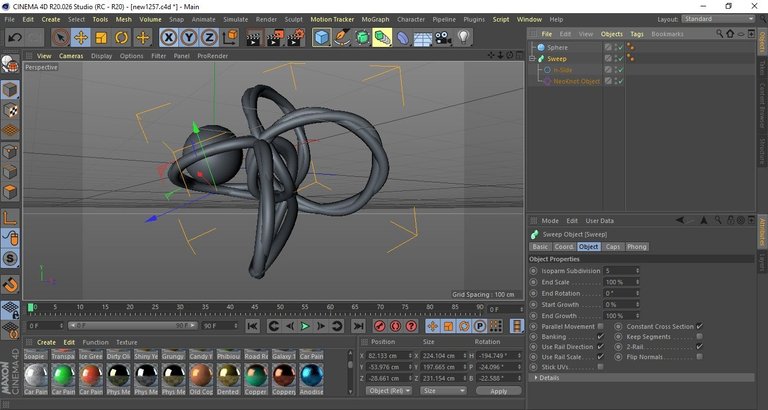
Task: Click the Apply button
Action: [x=499, y=391]
